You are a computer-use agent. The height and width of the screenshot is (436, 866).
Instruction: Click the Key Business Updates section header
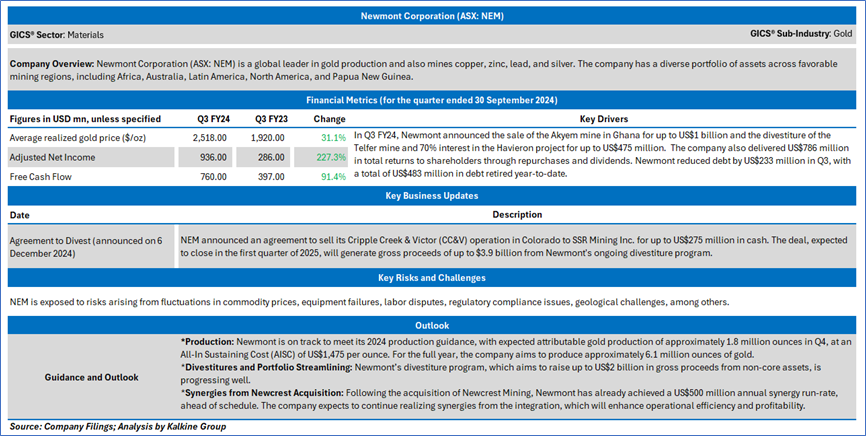(432, 196)
